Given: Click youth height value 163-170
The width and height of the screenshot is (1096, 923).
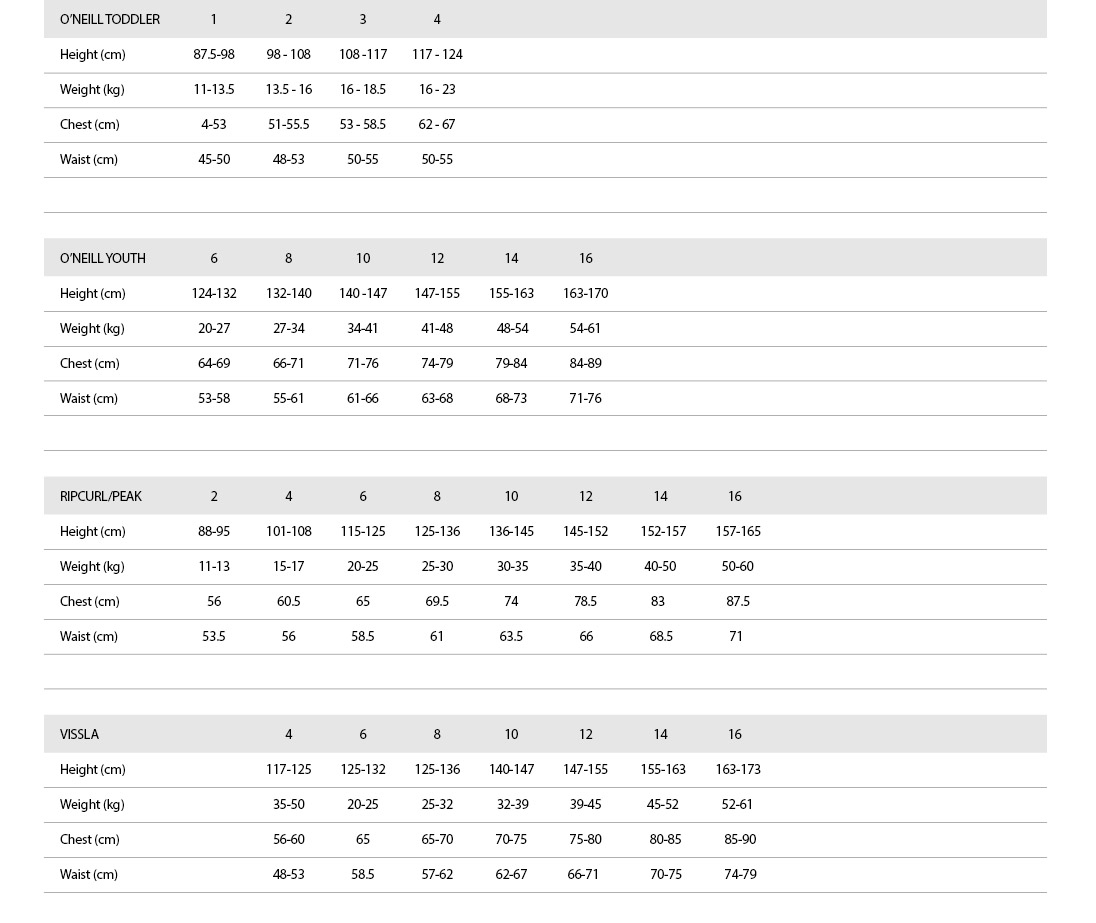Looking at the screenshot, I should [x=586, y=294].
